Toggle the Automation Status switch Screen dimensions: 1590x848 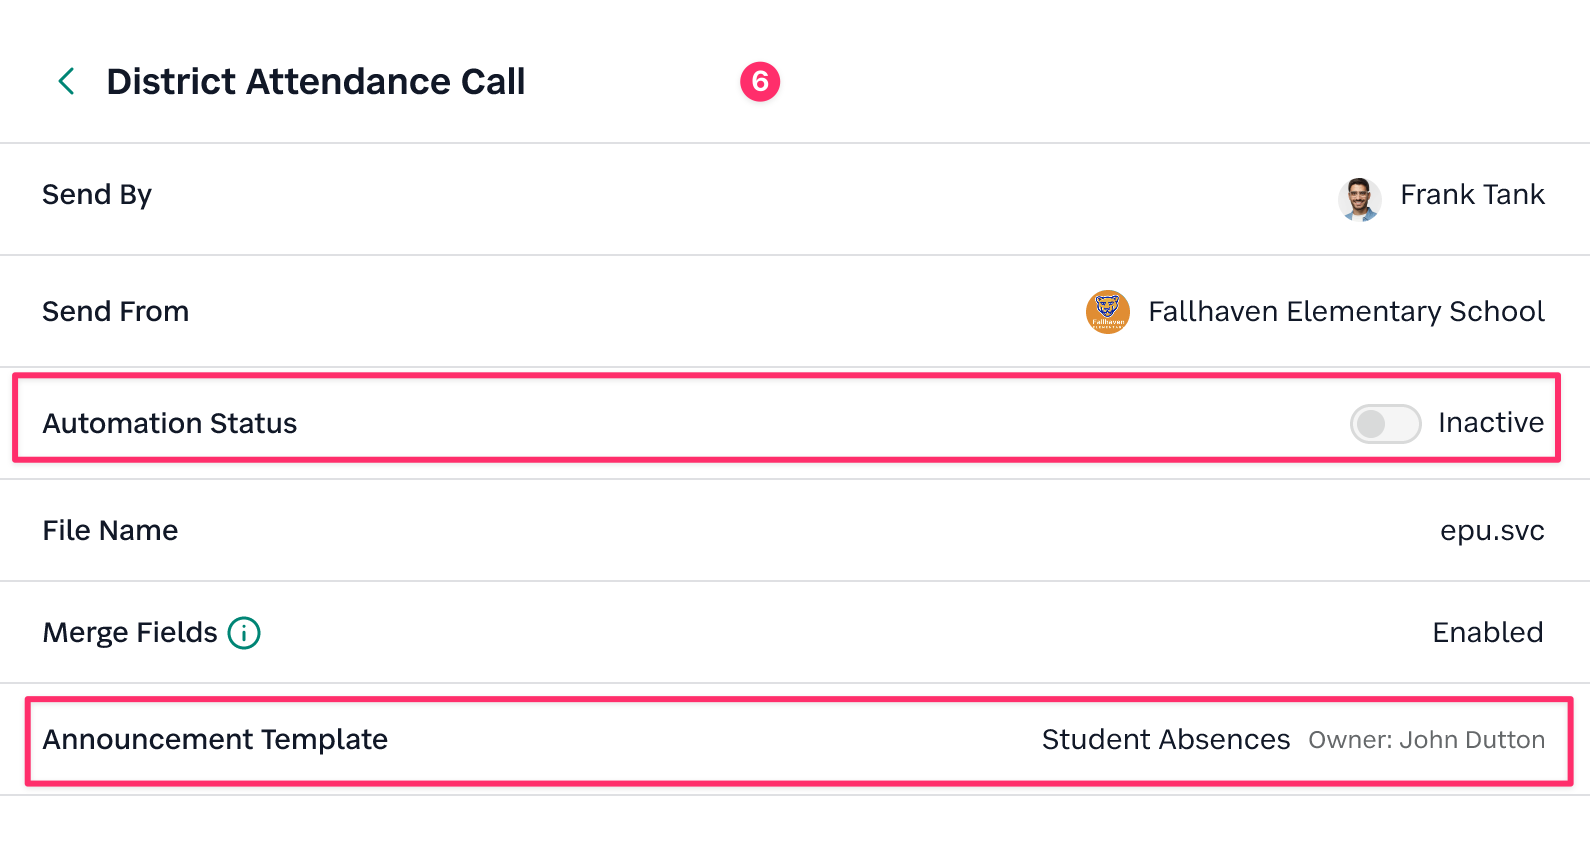1385,424
